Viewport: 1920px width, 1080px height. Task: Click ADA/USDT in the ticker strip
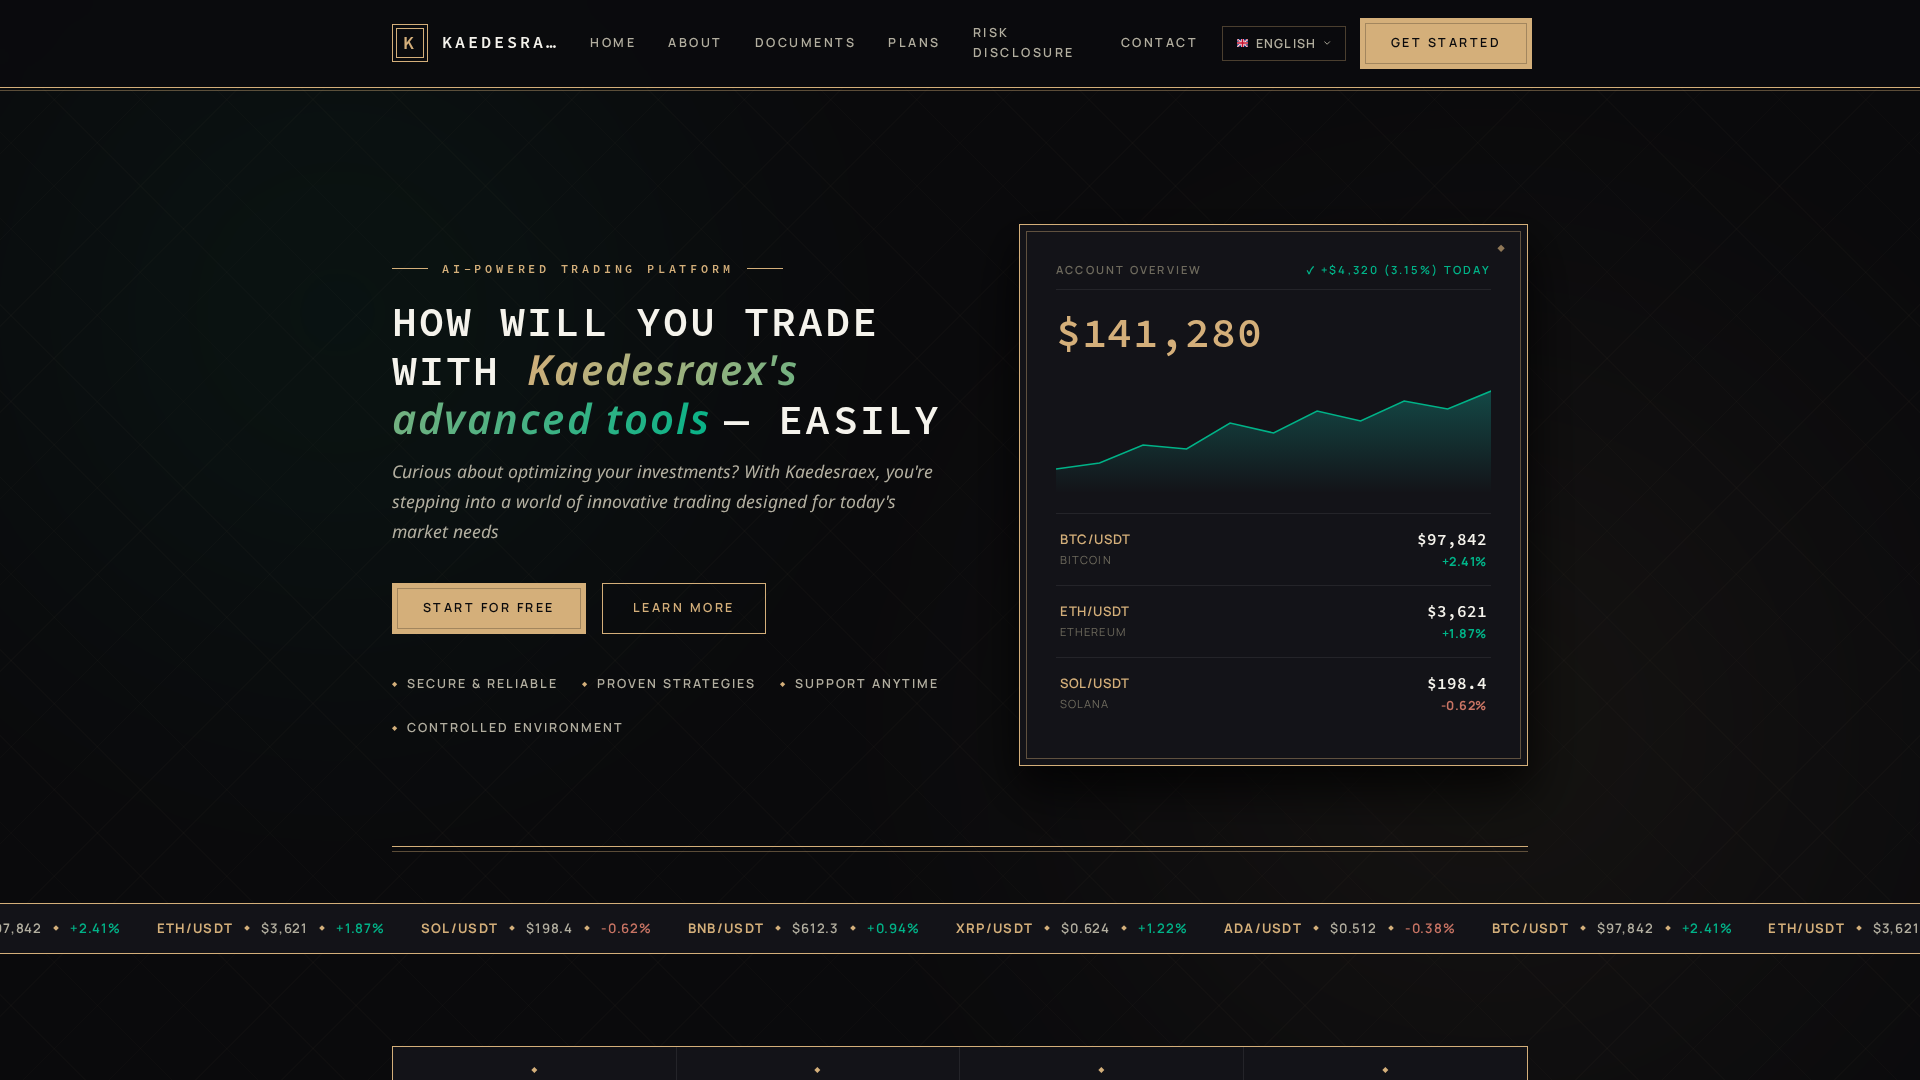pos(1263,928)
